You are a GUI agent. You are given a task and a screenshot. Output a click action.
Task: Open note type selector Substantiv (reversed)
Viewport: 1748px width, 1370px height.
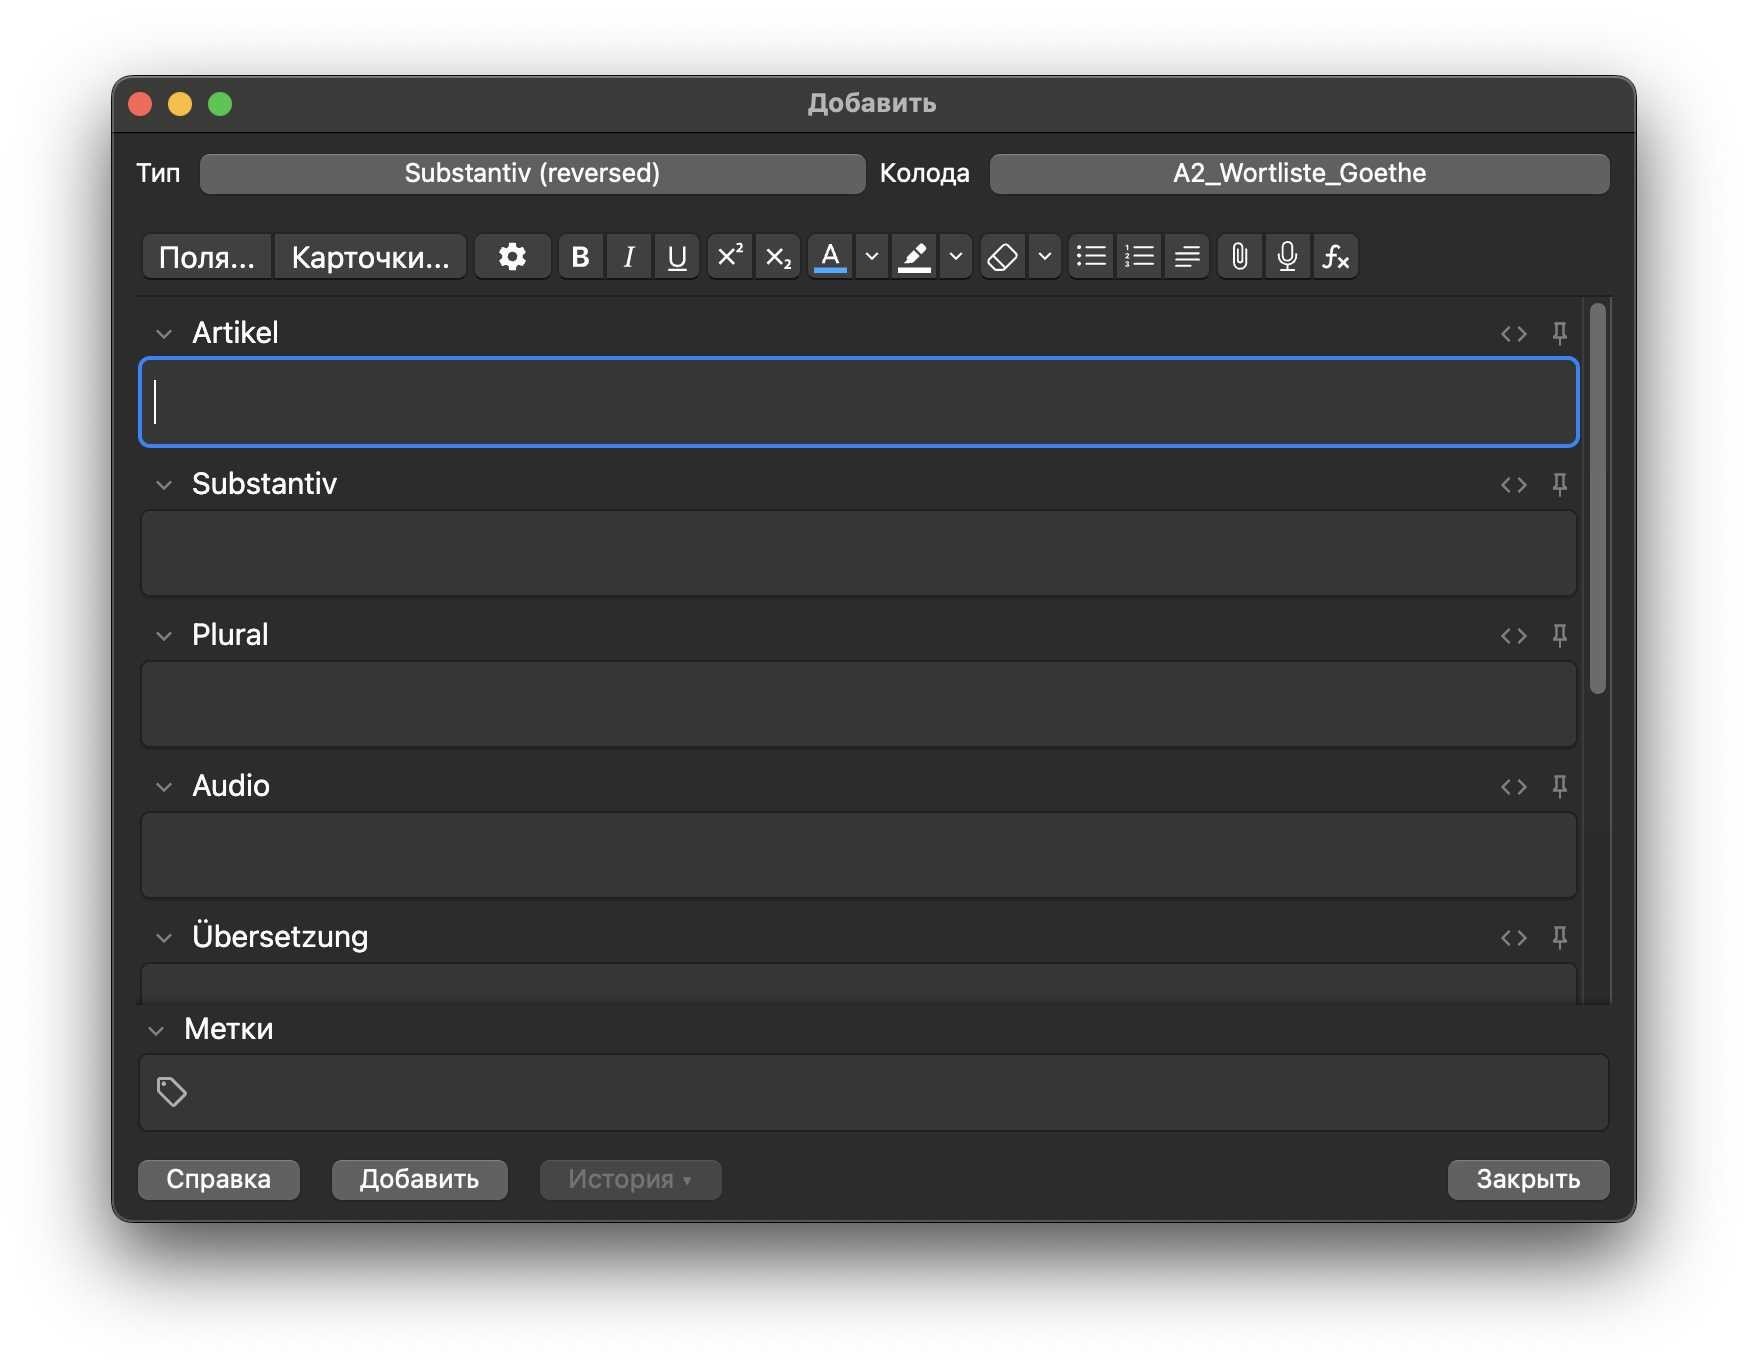[x=532, y=173]
